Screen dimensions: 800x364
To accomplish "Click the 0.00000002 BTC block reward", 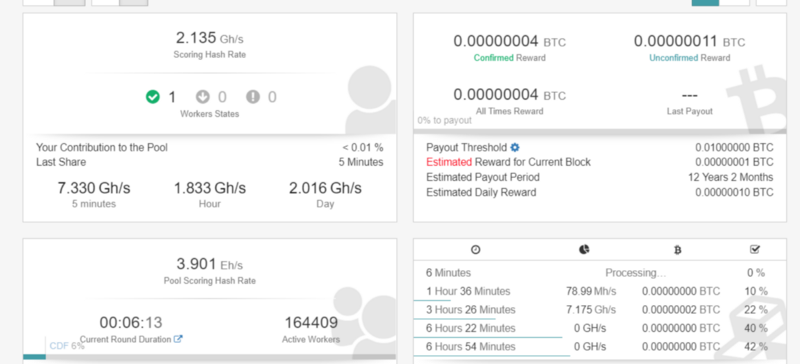I will 681,310.
